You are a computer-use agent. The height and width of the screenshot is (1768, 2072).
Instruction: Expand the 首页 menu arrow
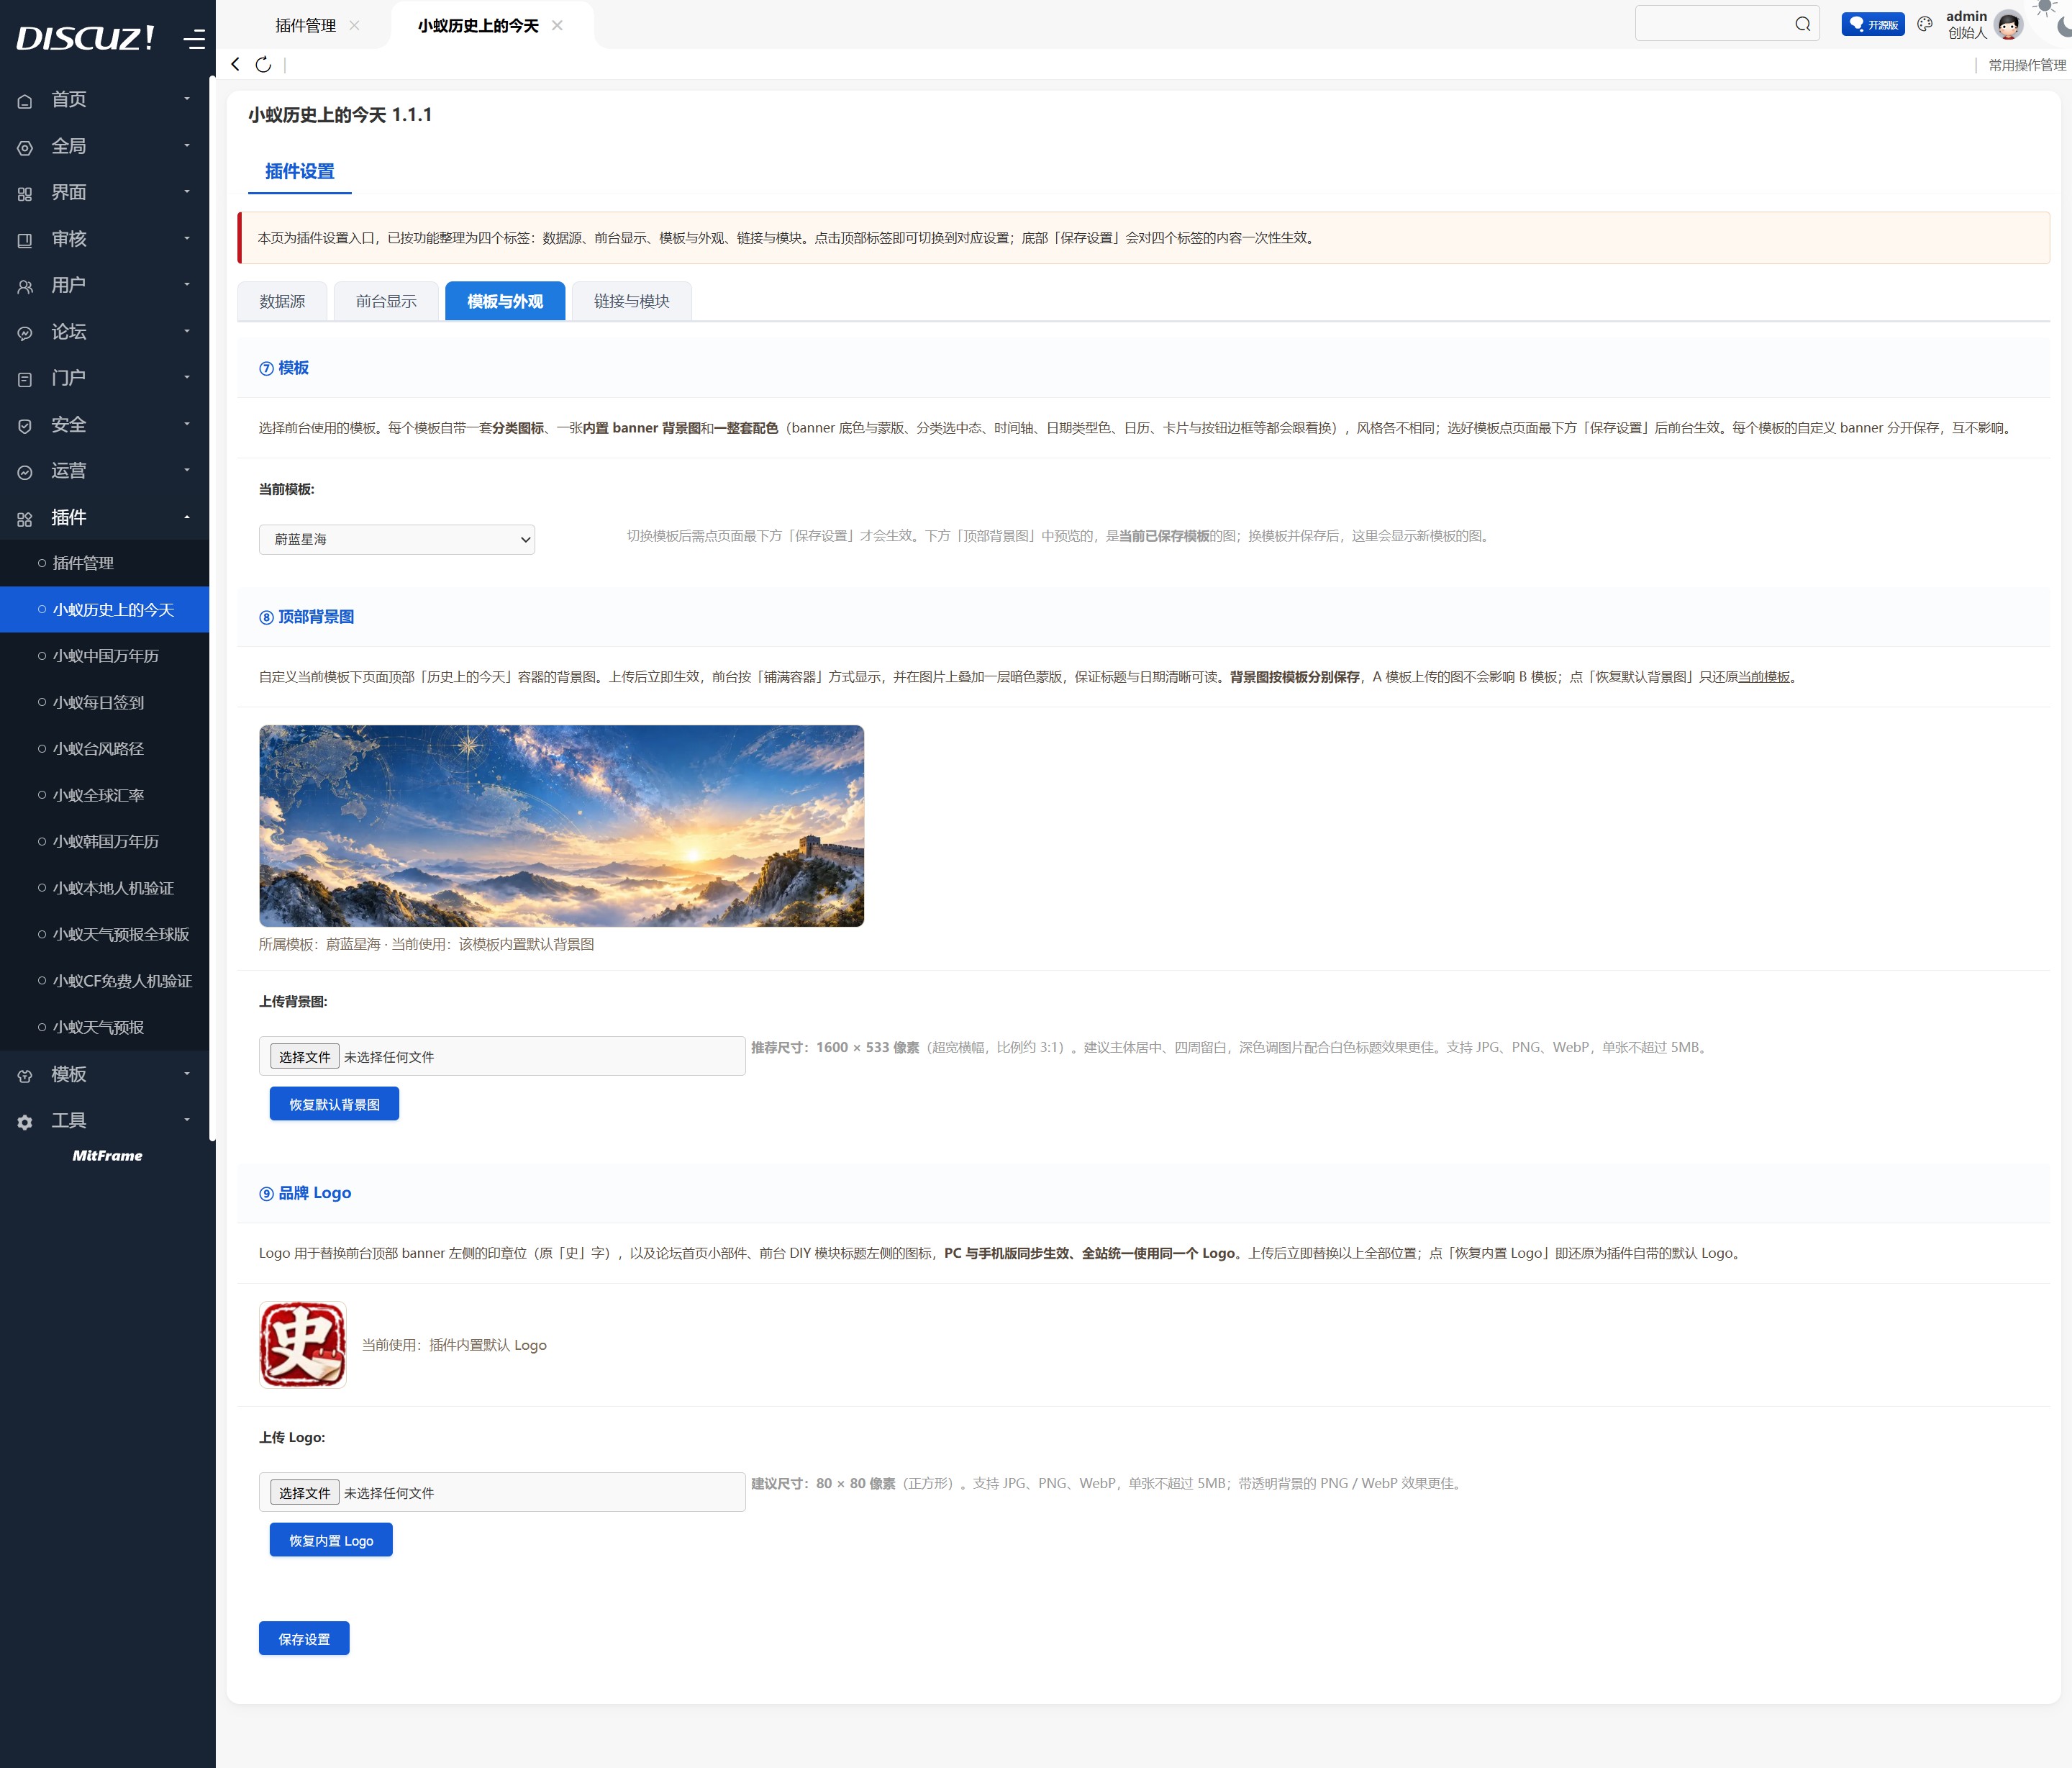[x=187, y=99]
